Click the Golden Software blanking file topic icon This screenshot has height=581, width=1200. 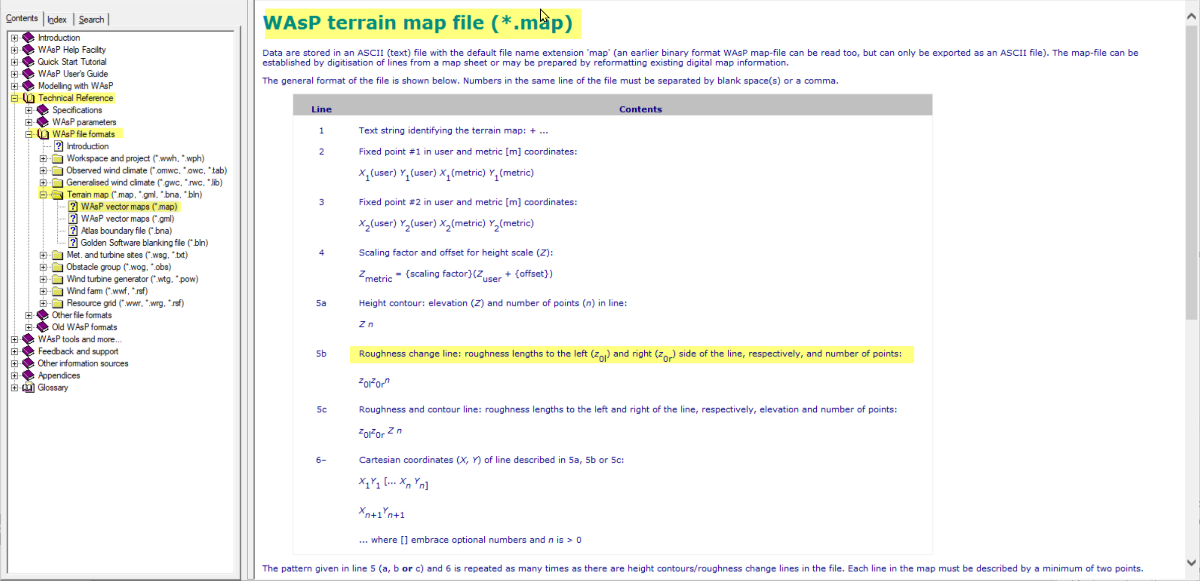(x=73, y=242)
